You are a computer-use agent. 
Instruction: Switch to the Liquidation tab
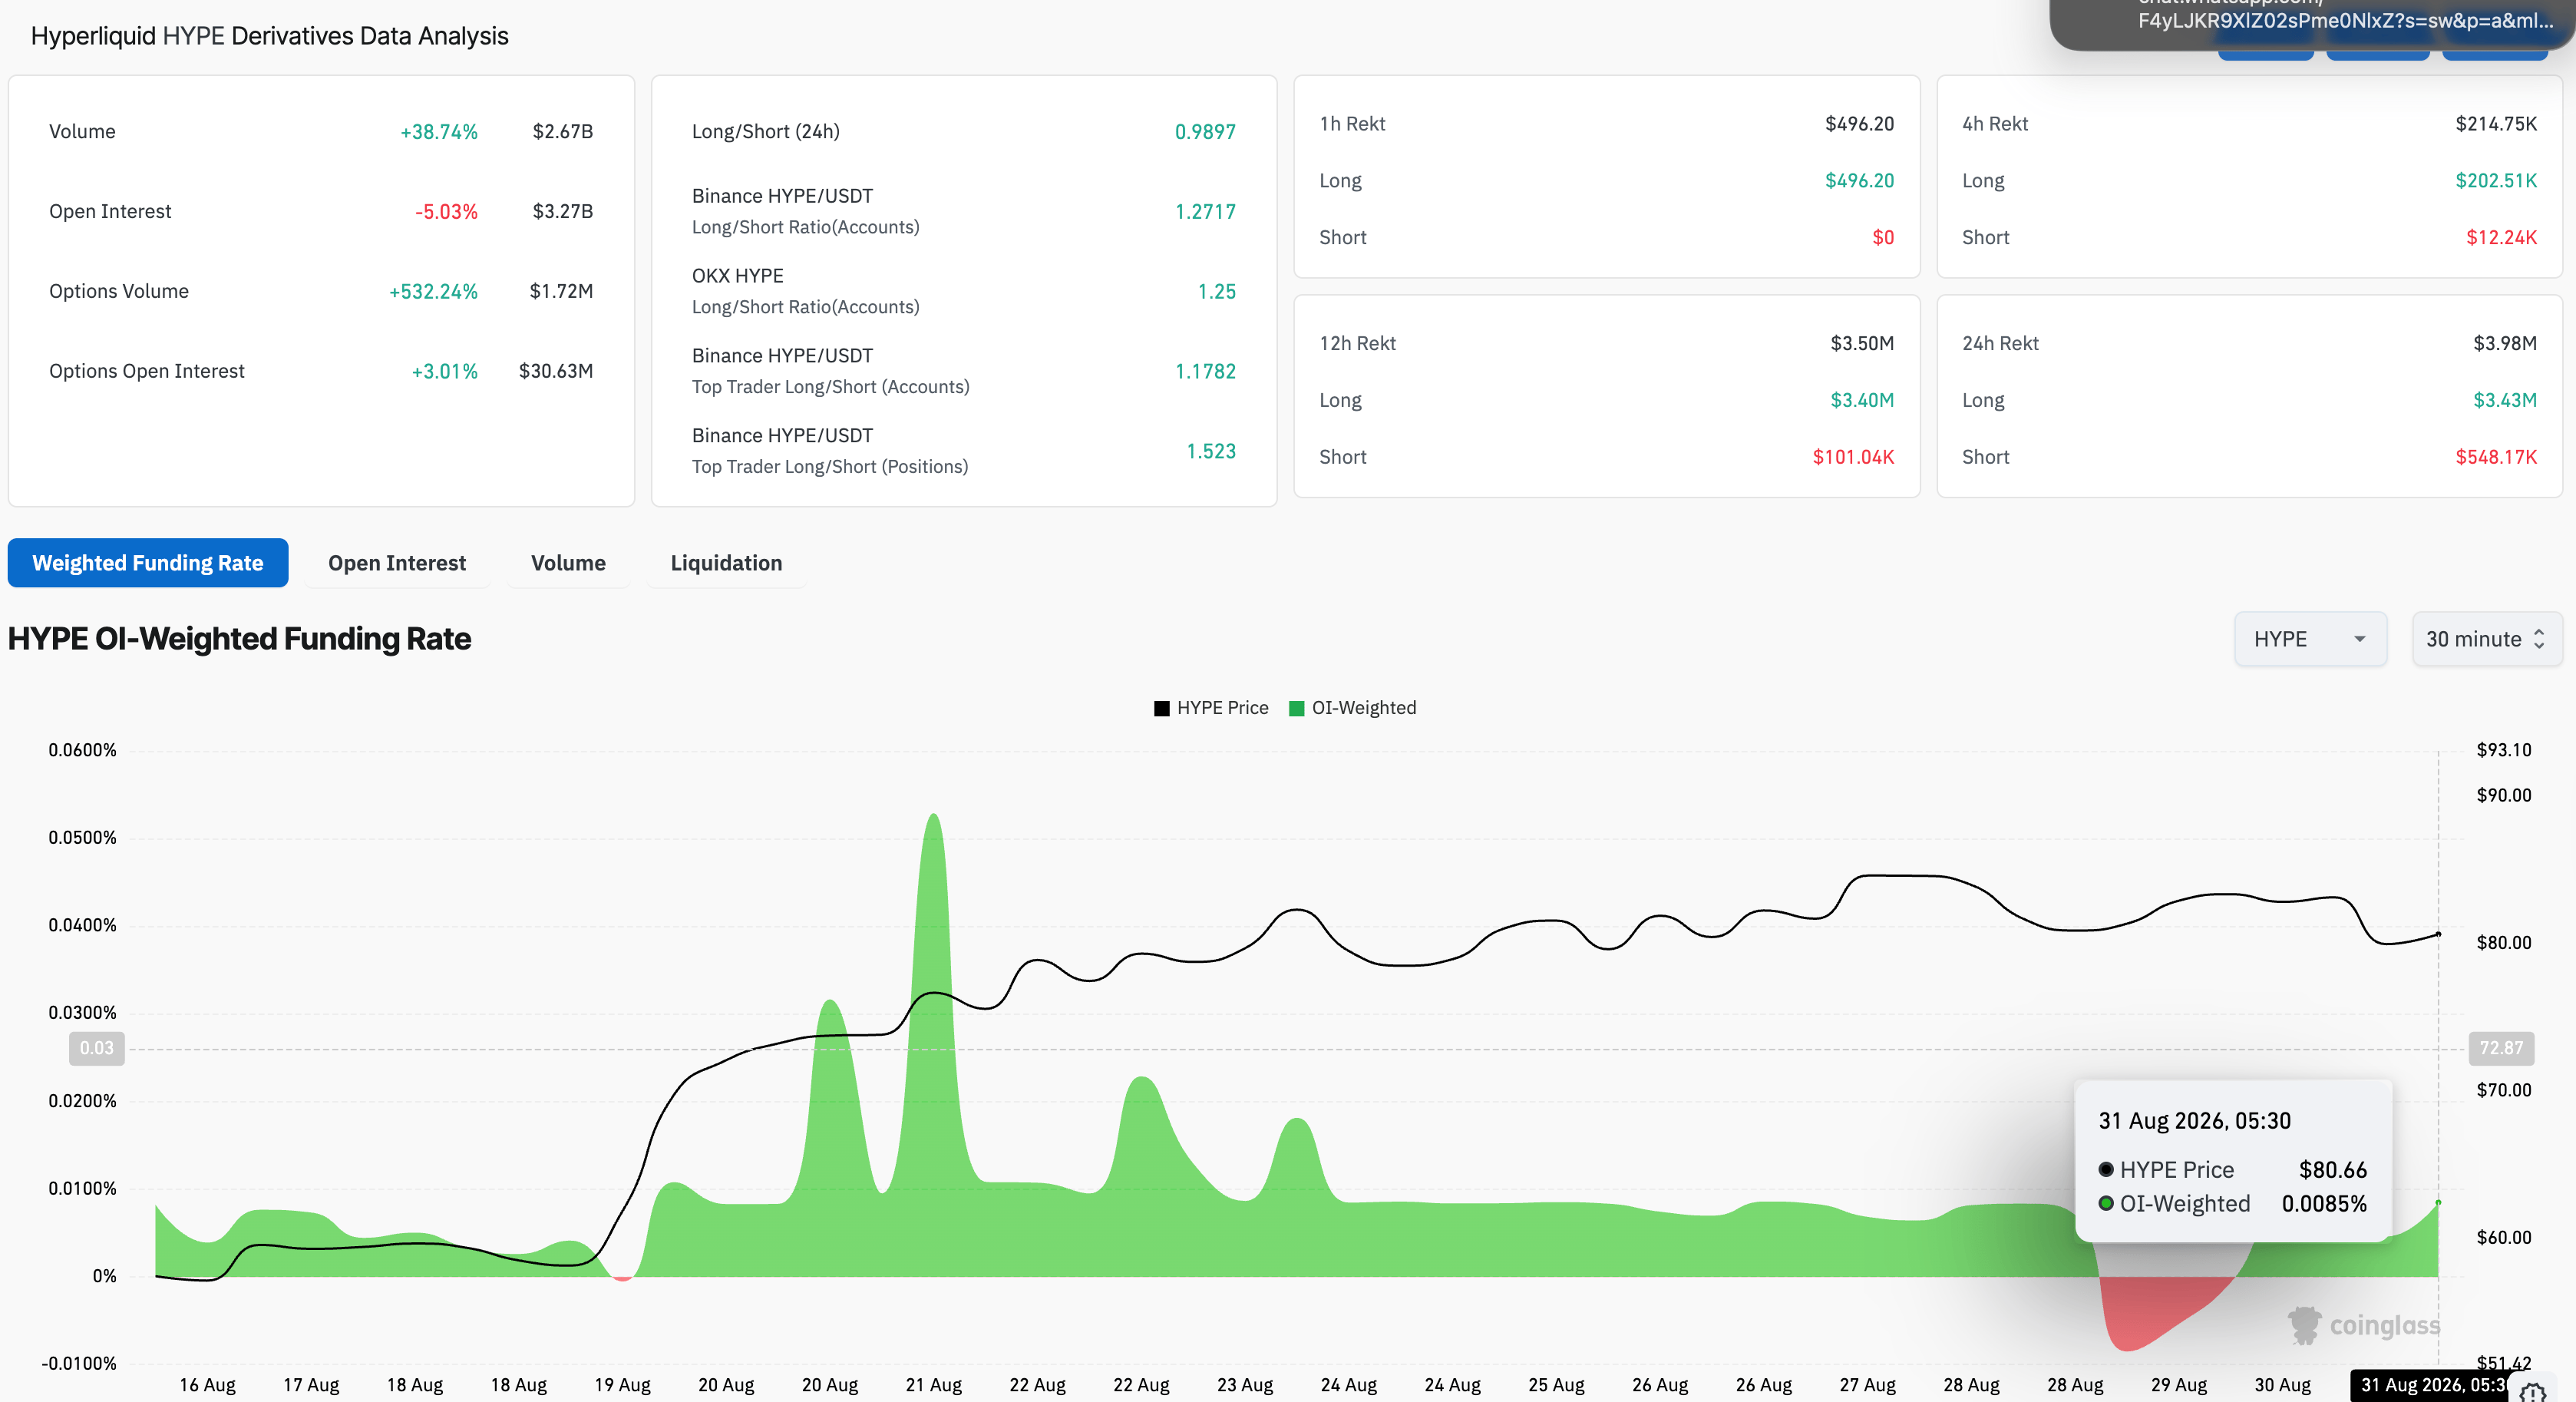(x=726, y=563)
